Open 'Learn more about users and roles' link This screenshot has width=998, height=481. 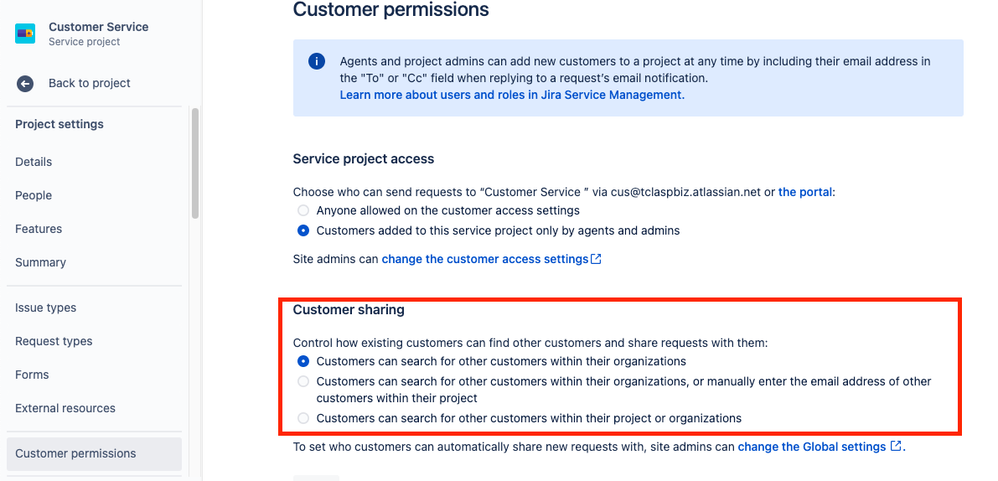[512, 95]
